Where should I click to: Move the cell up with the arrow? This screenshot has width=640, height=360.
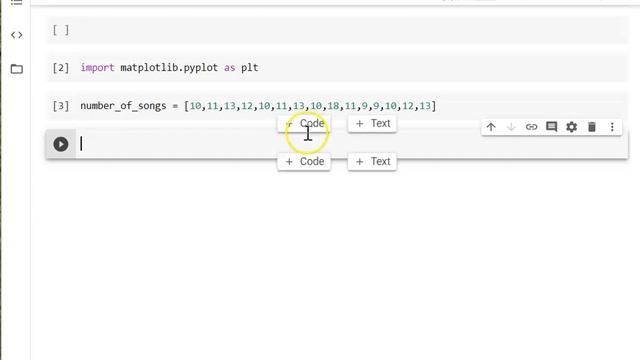pos(491,127)
